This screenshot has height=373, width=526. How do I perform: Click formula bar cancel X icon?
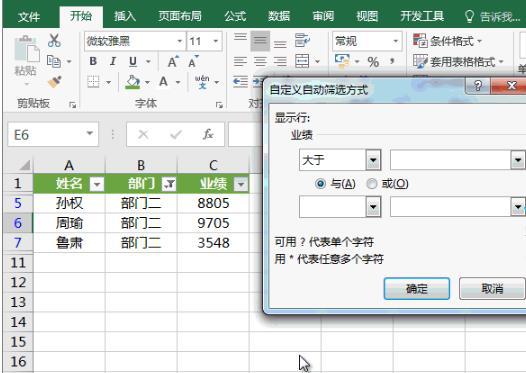click(x=143, y=135)
